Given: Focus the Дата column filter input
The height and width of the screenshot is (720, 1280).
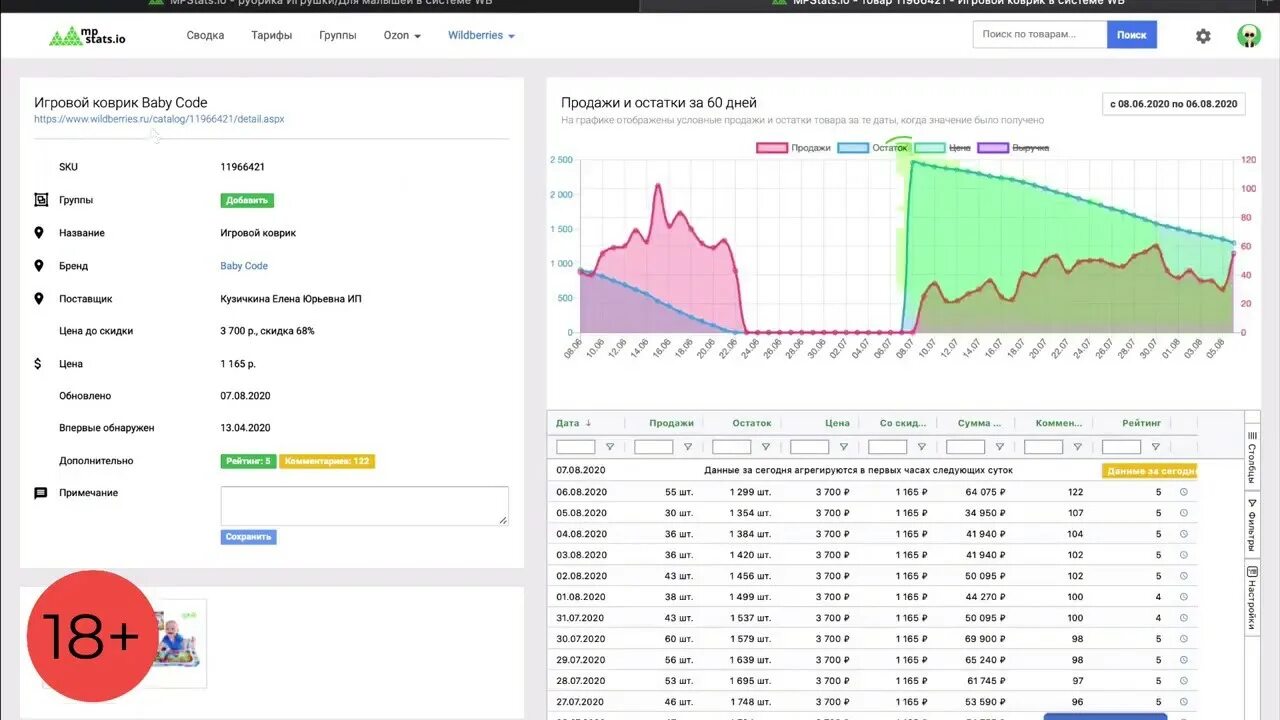Looking at the screenshot, I should [576, 447].
